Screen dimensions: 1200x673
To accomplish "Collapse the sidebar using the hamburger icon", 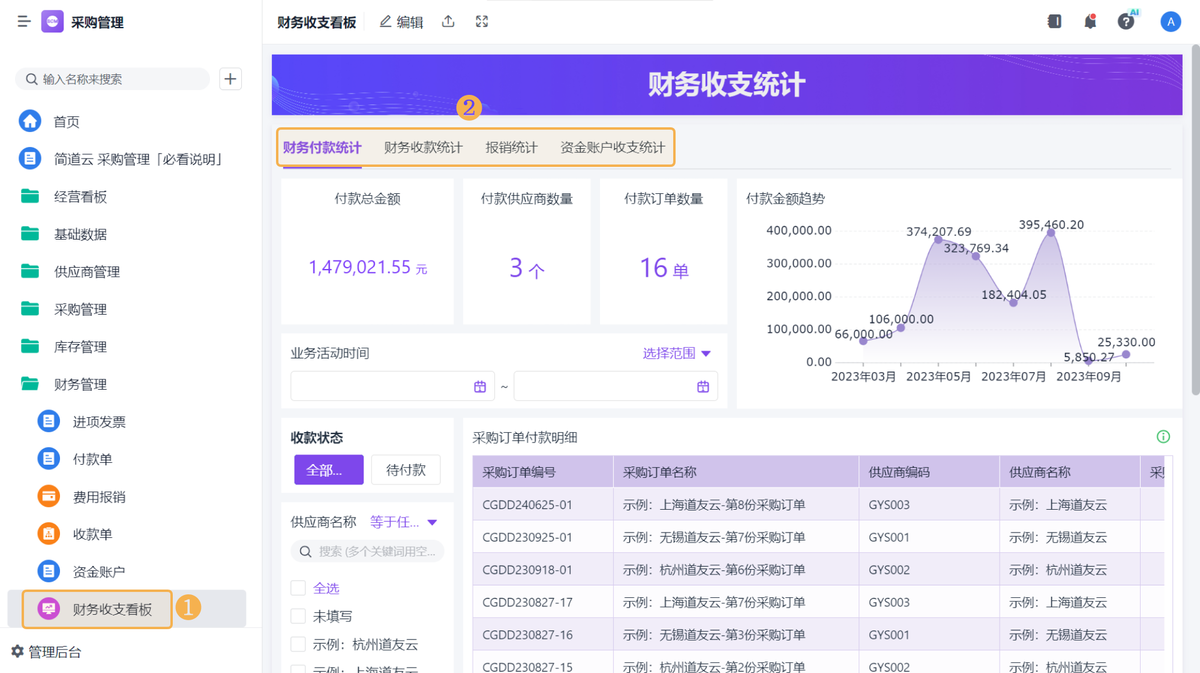I will pyautogui.click(x=24, y=22).
